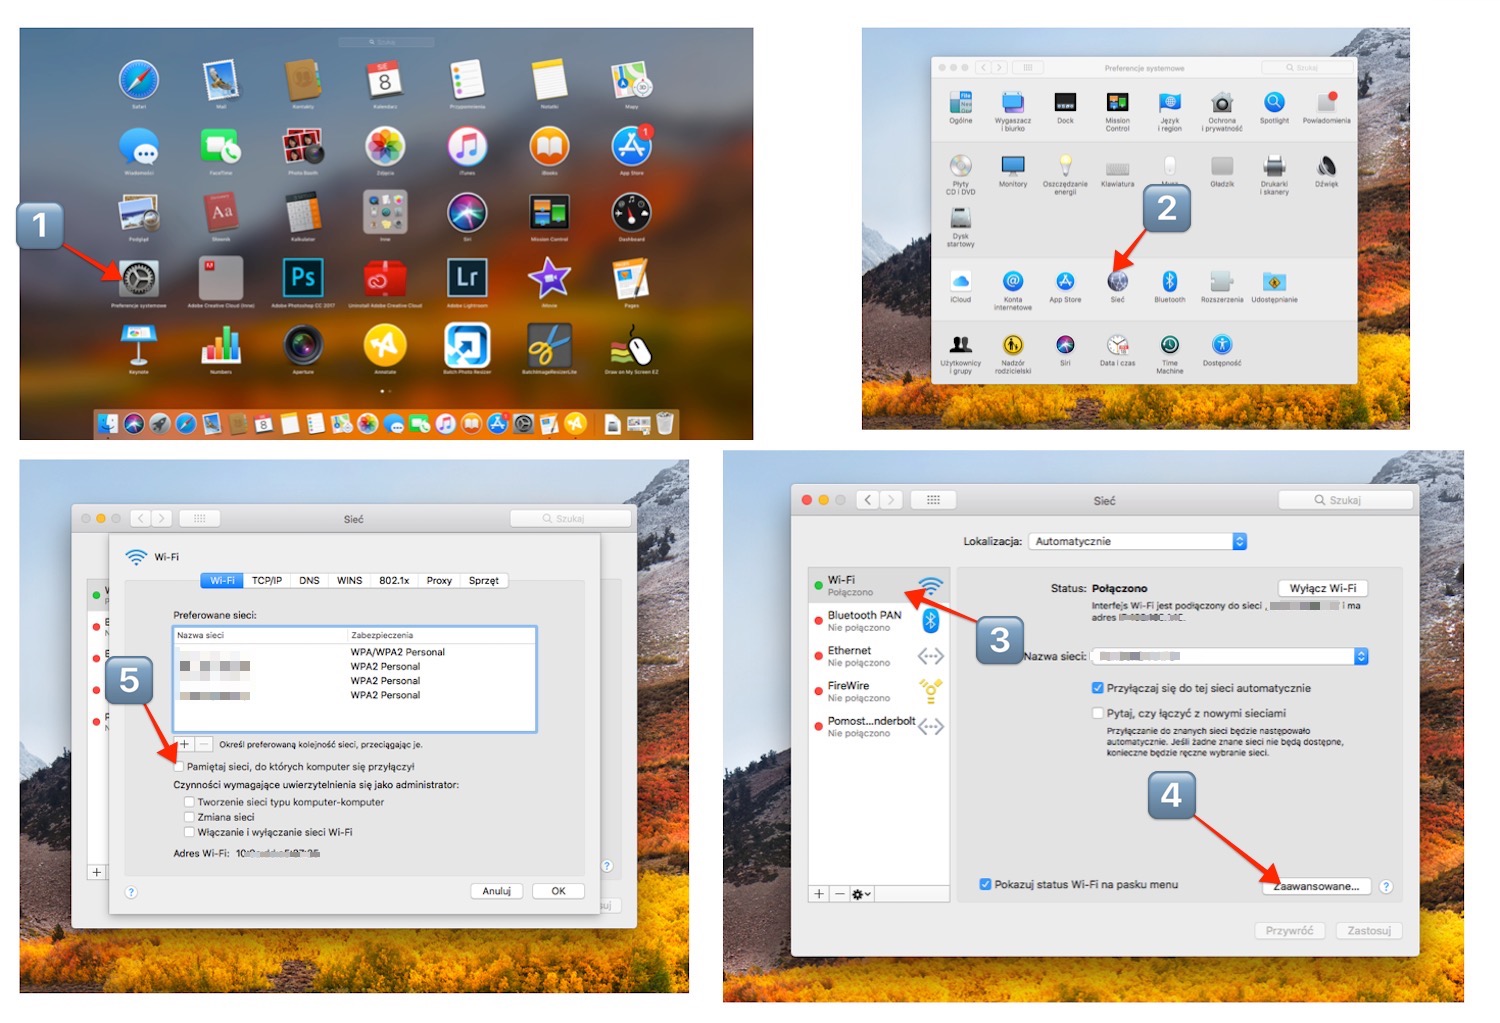
Task: Open System Preferences gear icon in Launchpad
Action: (x=139, y=279)
